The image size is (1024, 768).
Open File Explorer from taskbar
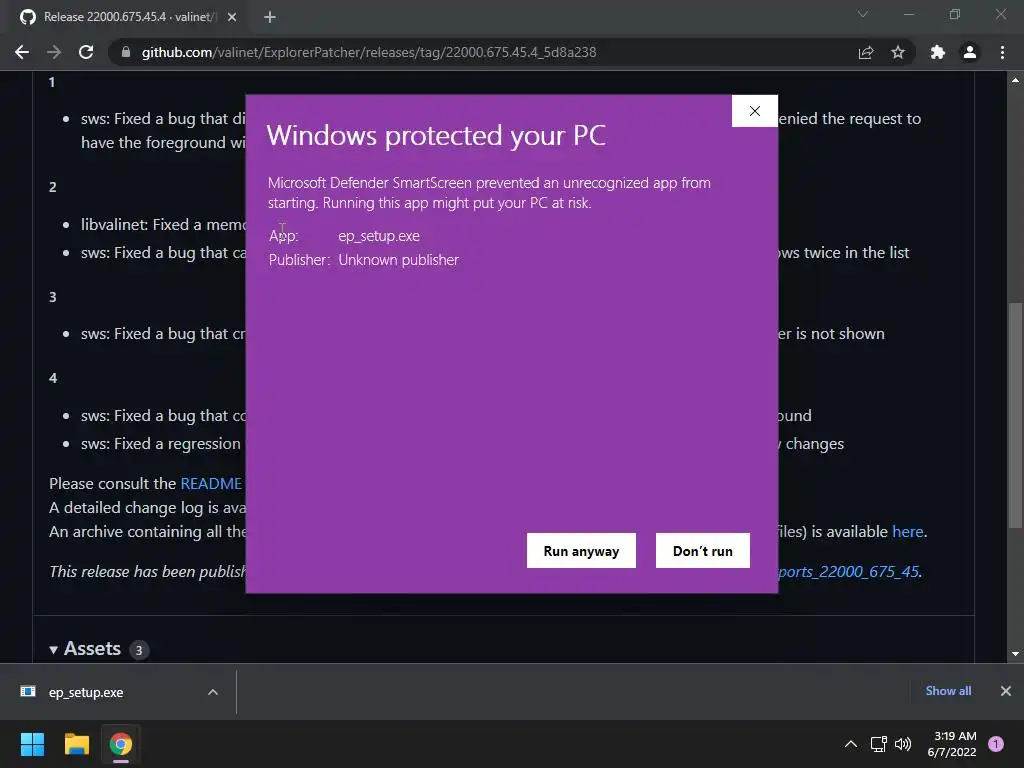coord(77,744)
